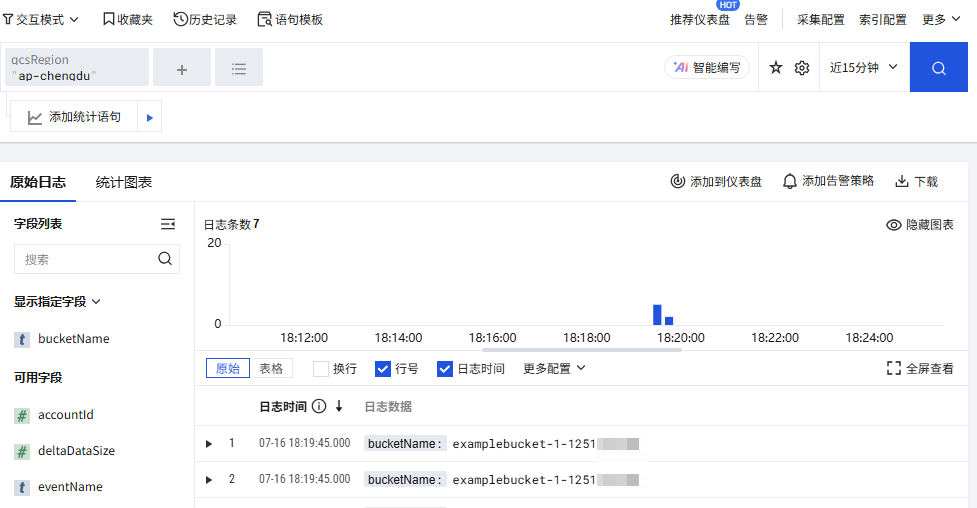Screen dimensions: 977x508
Task: Uncheck the 日志时间 checkbox
Action: 445,369
